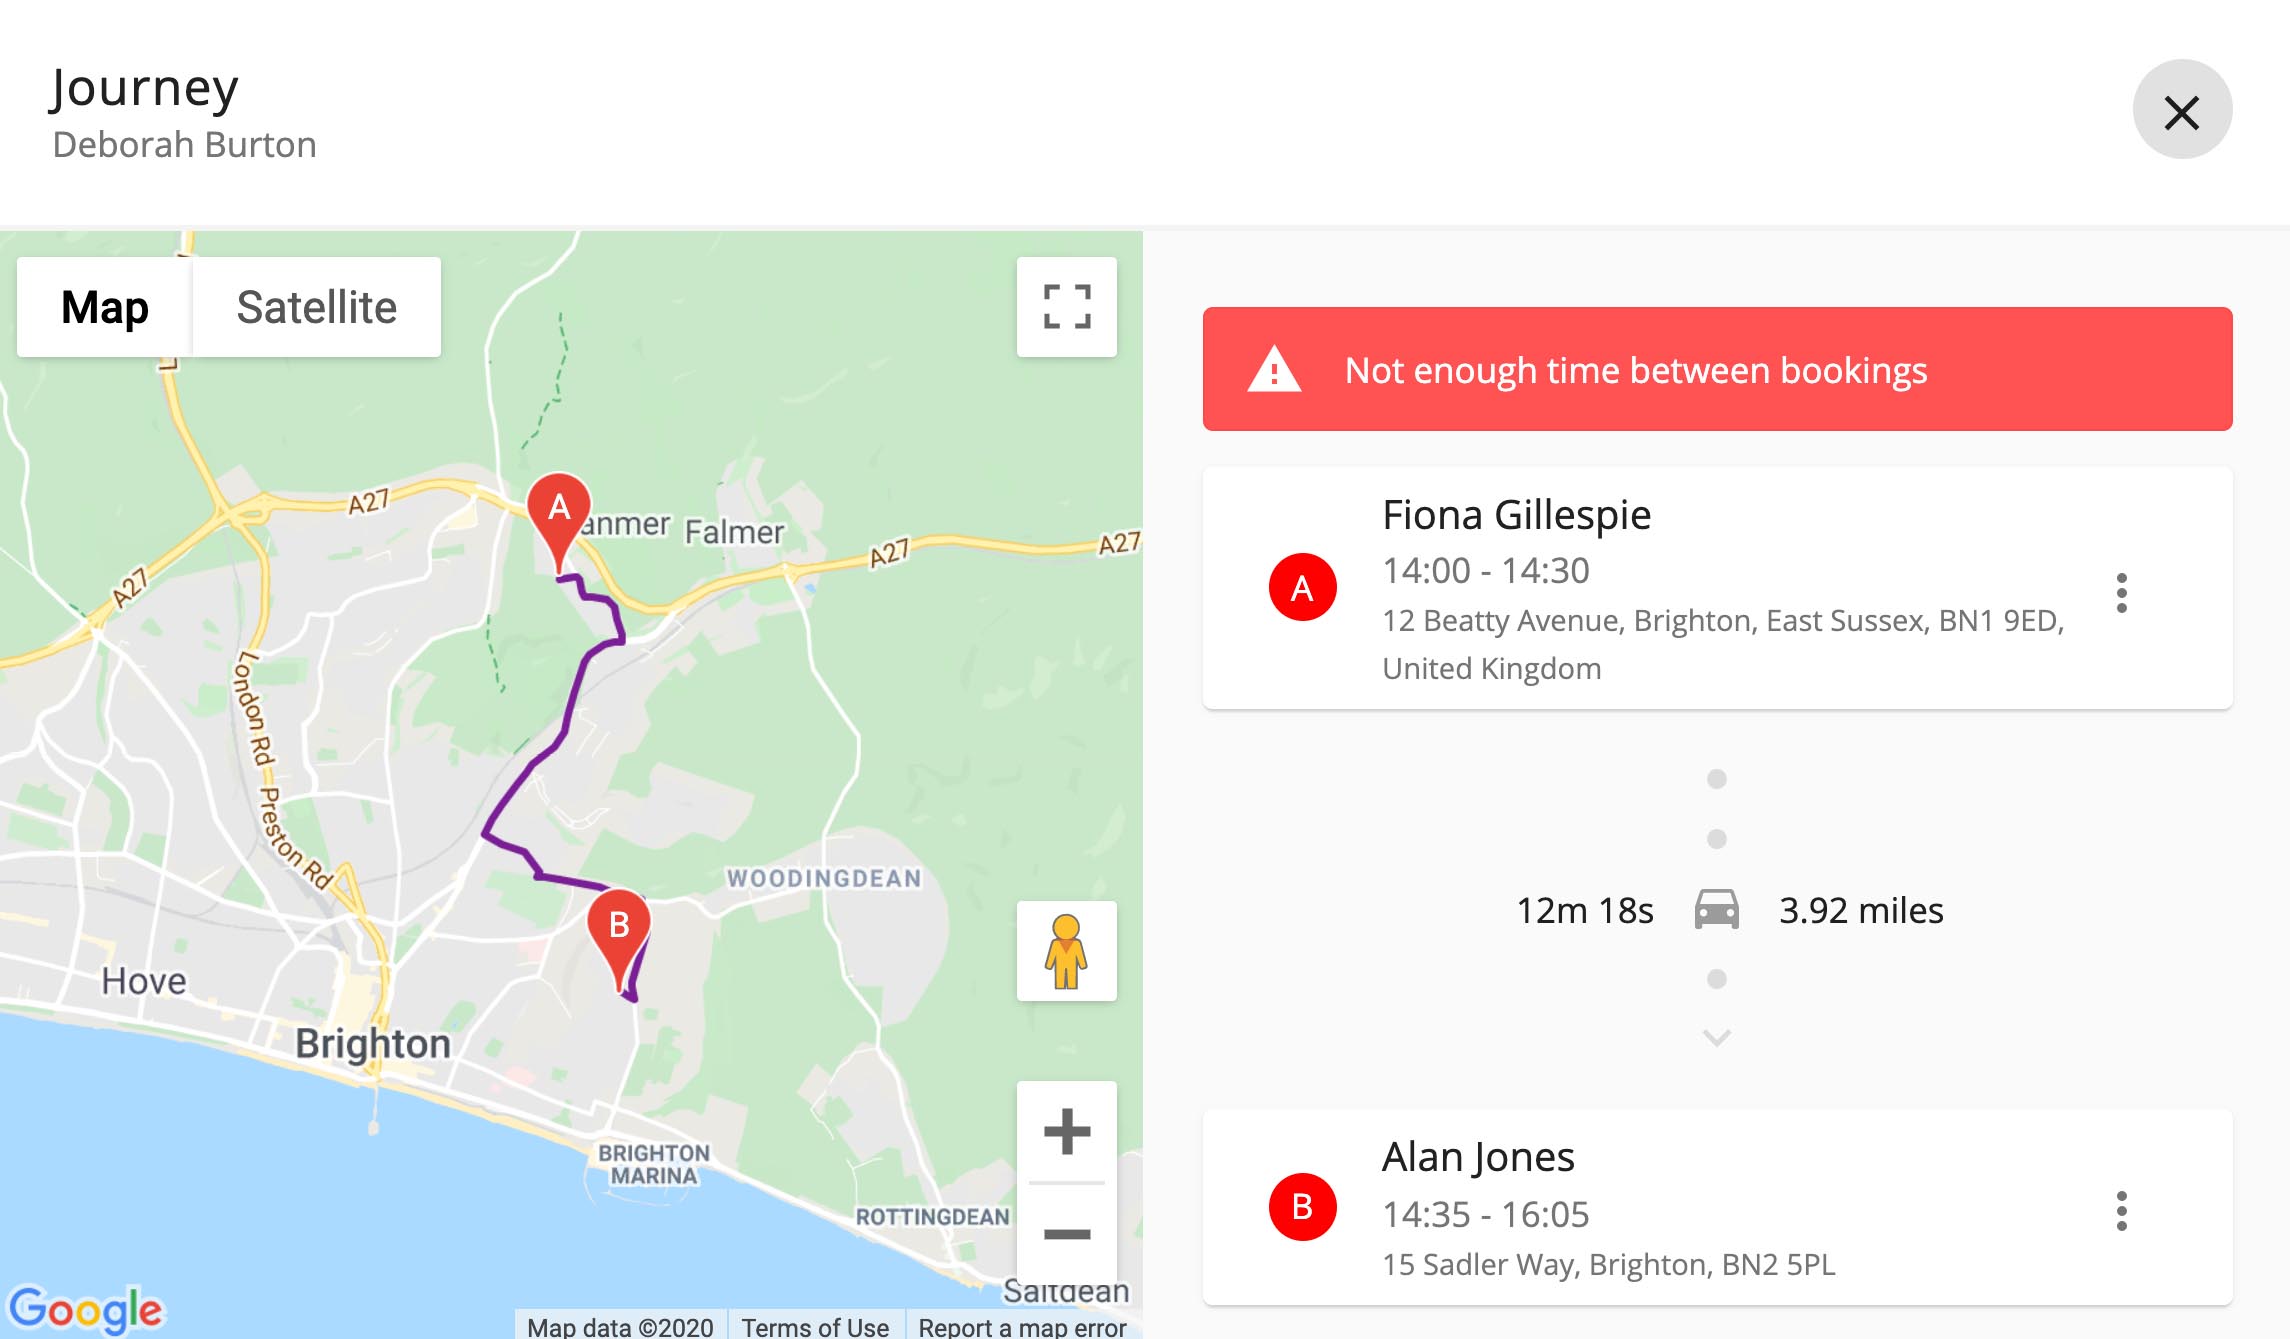
Task: Open Terms of Use link
Action: [x=815, y=1326]
